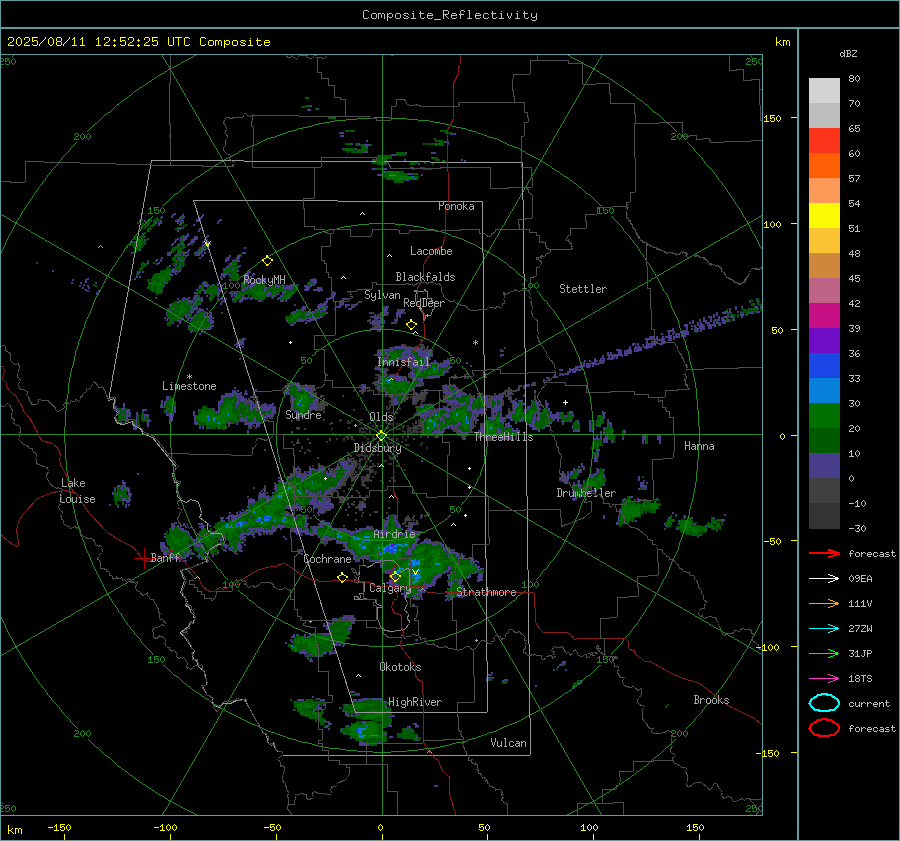900x841 pixels.
Task: Click the green 31JP arrow icon
Action: coord(824,653)
